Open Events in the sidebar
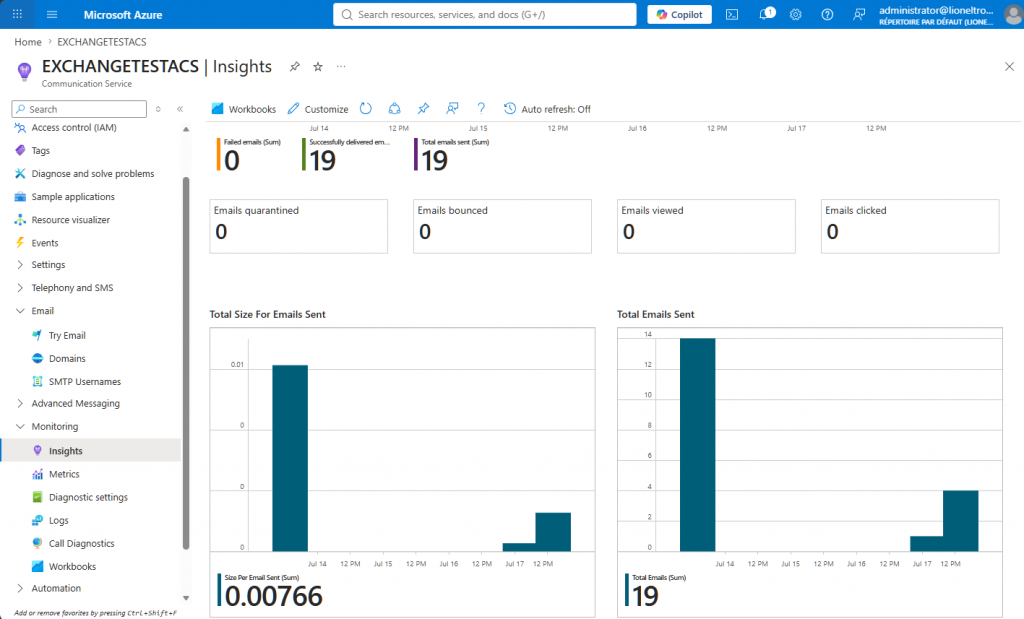The height and width of the screenshot is (619, 1024). (45, 243)
